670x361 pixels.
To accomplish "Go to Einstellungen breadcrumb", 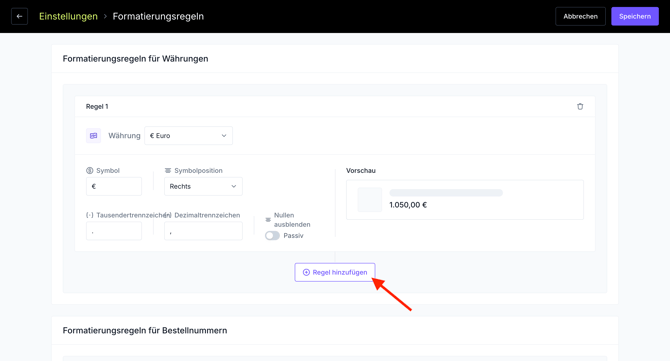I will [68, 16].
